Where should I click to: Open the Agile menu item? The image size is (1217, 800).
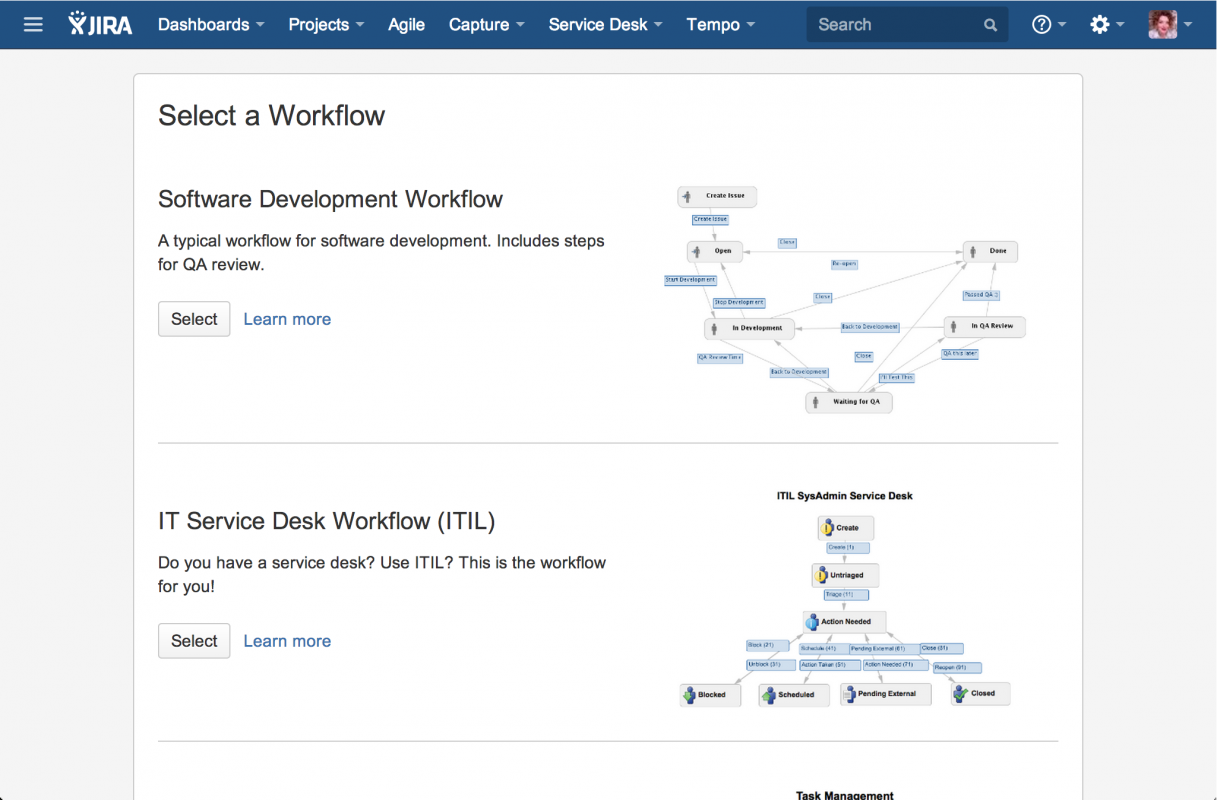click(x=406, y=24)
